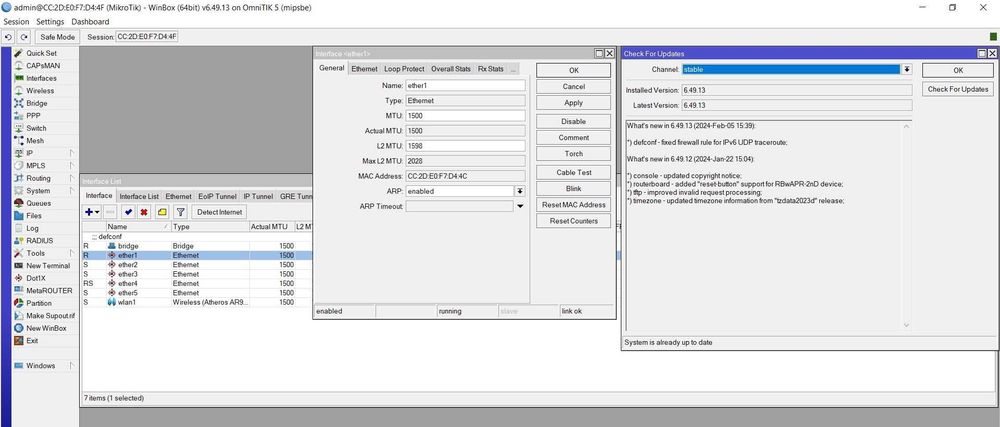1000x427 pixels.
Task: Open the ARP enabled dropdown arrow
Action: (x=520, y=191)
